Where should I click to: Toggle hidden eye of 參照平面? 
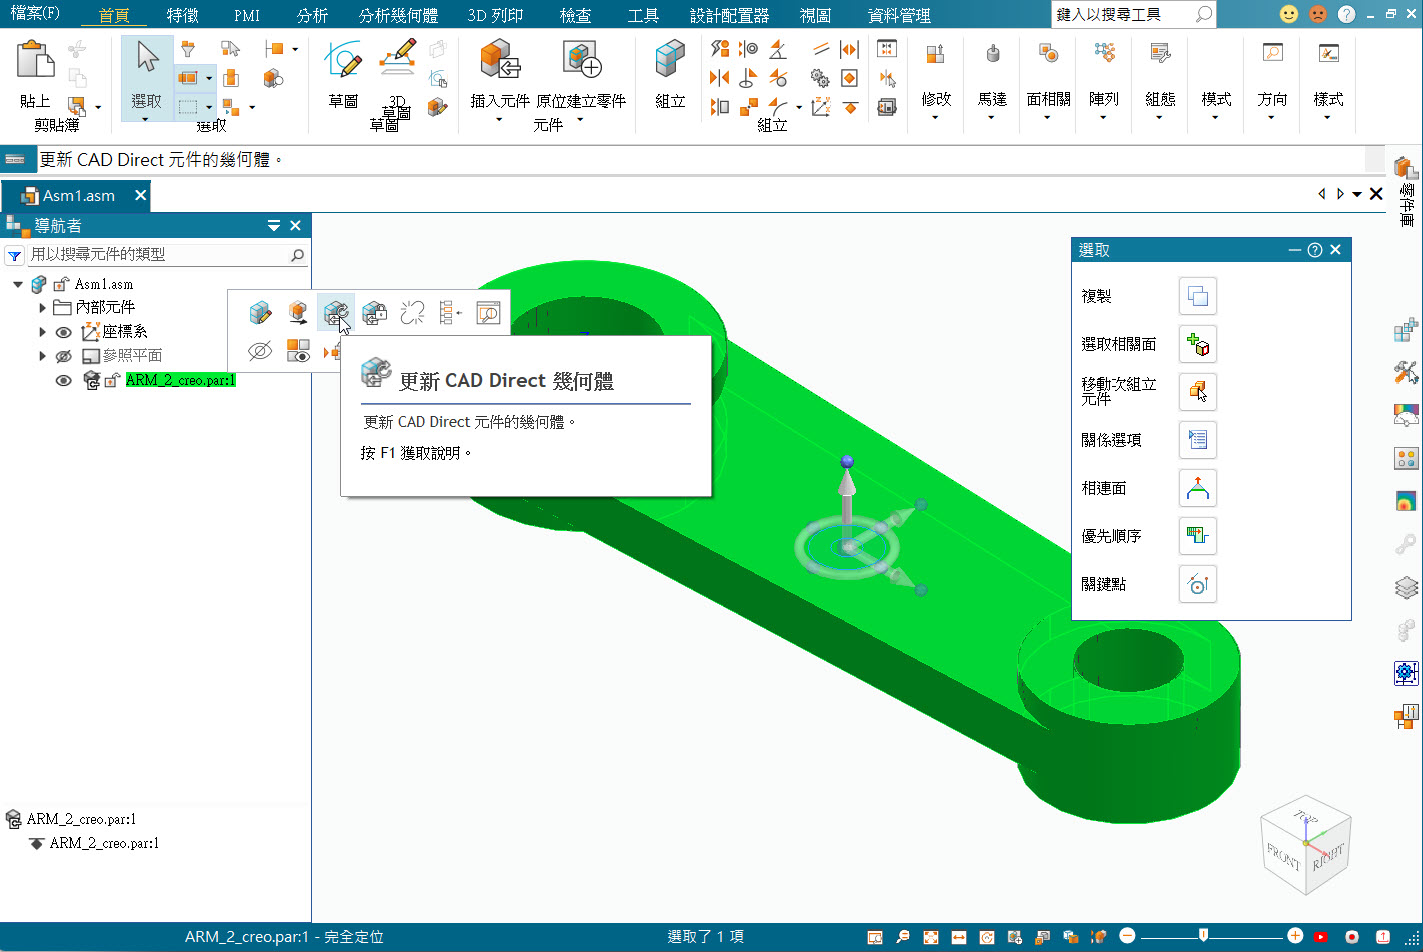[x=63, y=356]
